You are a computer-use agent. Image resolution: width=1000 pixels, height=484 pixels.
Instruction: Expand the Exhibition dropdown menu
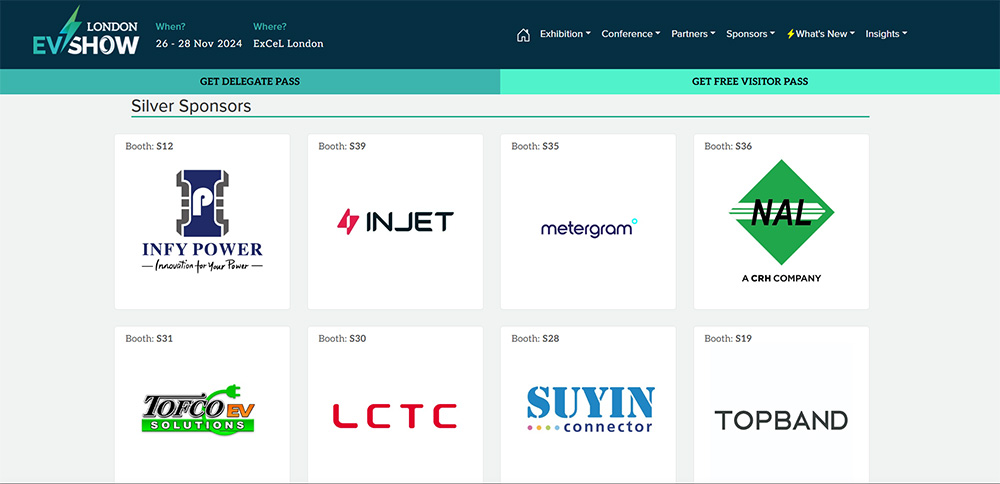tap(565, 34)
